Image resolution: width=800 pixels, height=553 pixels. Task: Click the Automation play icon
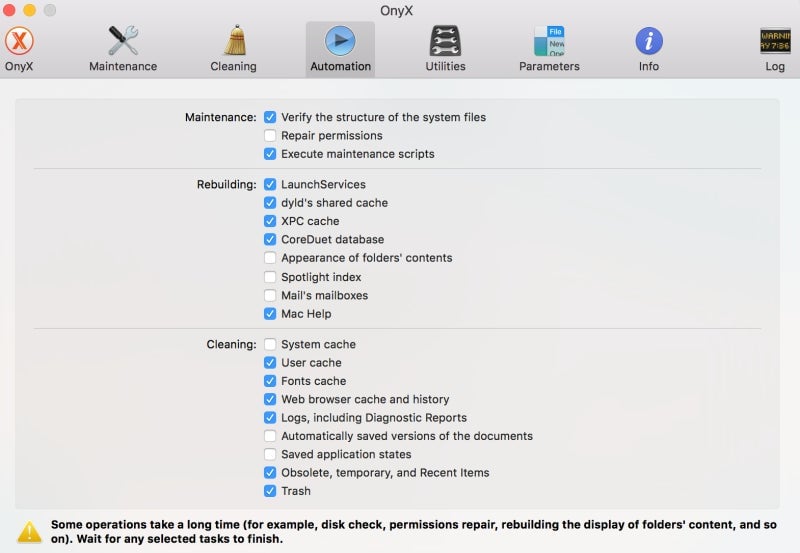point(340,42)
